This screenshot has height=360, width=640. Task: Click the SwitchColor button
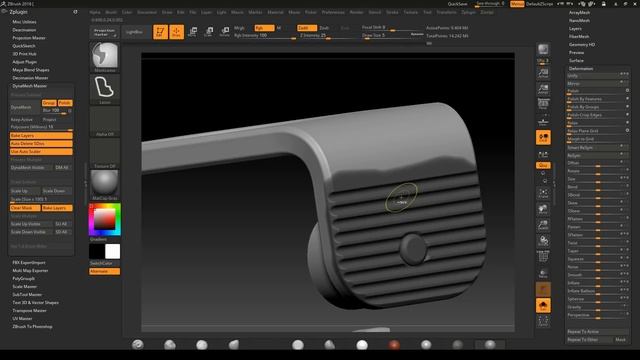104,263
